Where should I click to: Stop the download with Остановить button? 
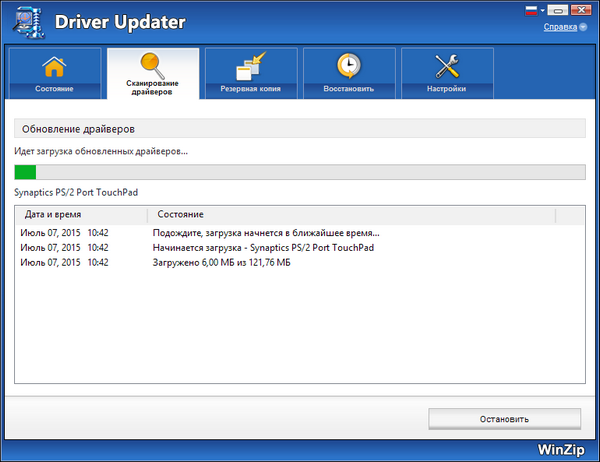[504, 419]
